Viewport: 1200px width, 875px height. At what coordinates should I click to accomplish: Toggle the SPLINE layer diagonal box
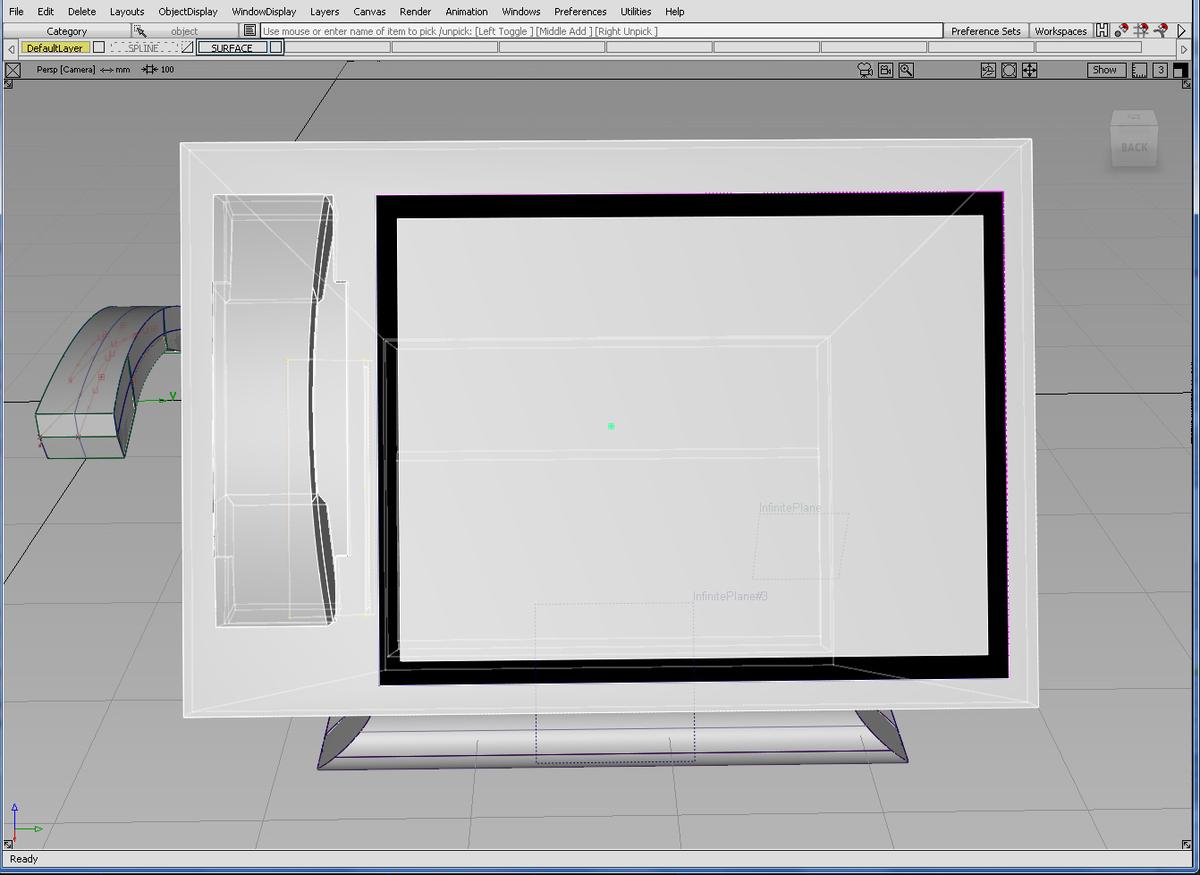click(187, 47)
